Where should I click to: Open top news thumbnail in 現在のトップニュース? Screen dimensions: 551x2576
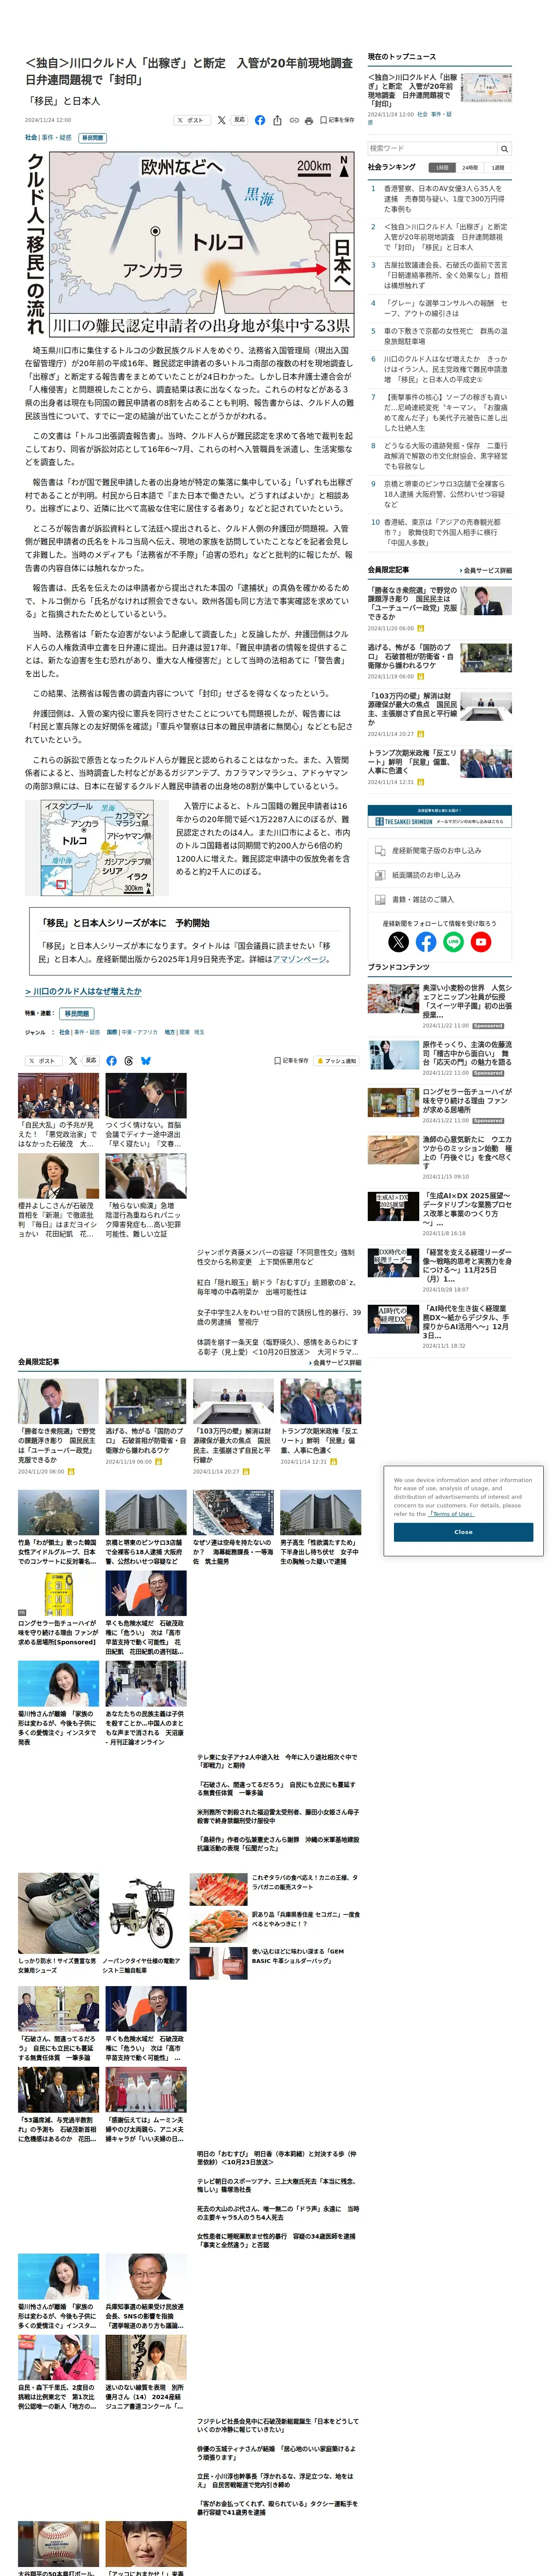[x=487, y=88]
